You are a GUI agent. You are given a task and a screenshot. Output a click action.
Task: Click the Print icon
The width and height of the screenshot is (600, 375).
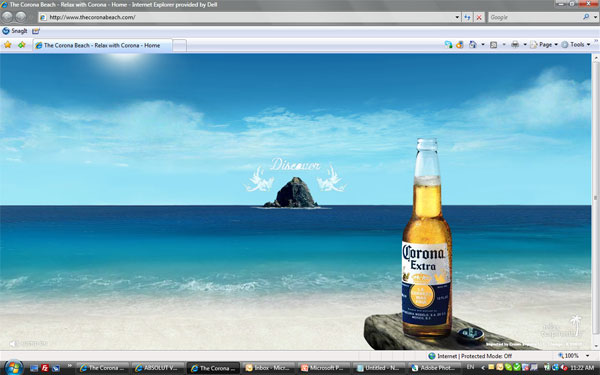(x=515, y=45)
